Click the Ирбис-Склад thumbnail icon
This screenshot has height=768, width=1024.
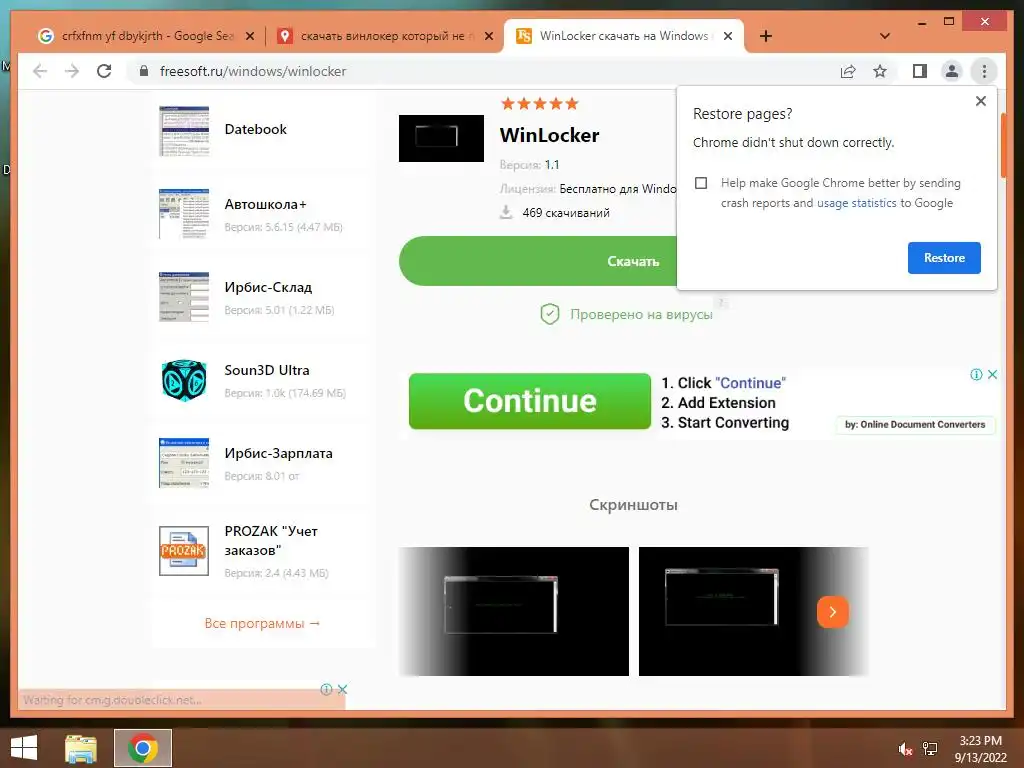tap(184, 296)
